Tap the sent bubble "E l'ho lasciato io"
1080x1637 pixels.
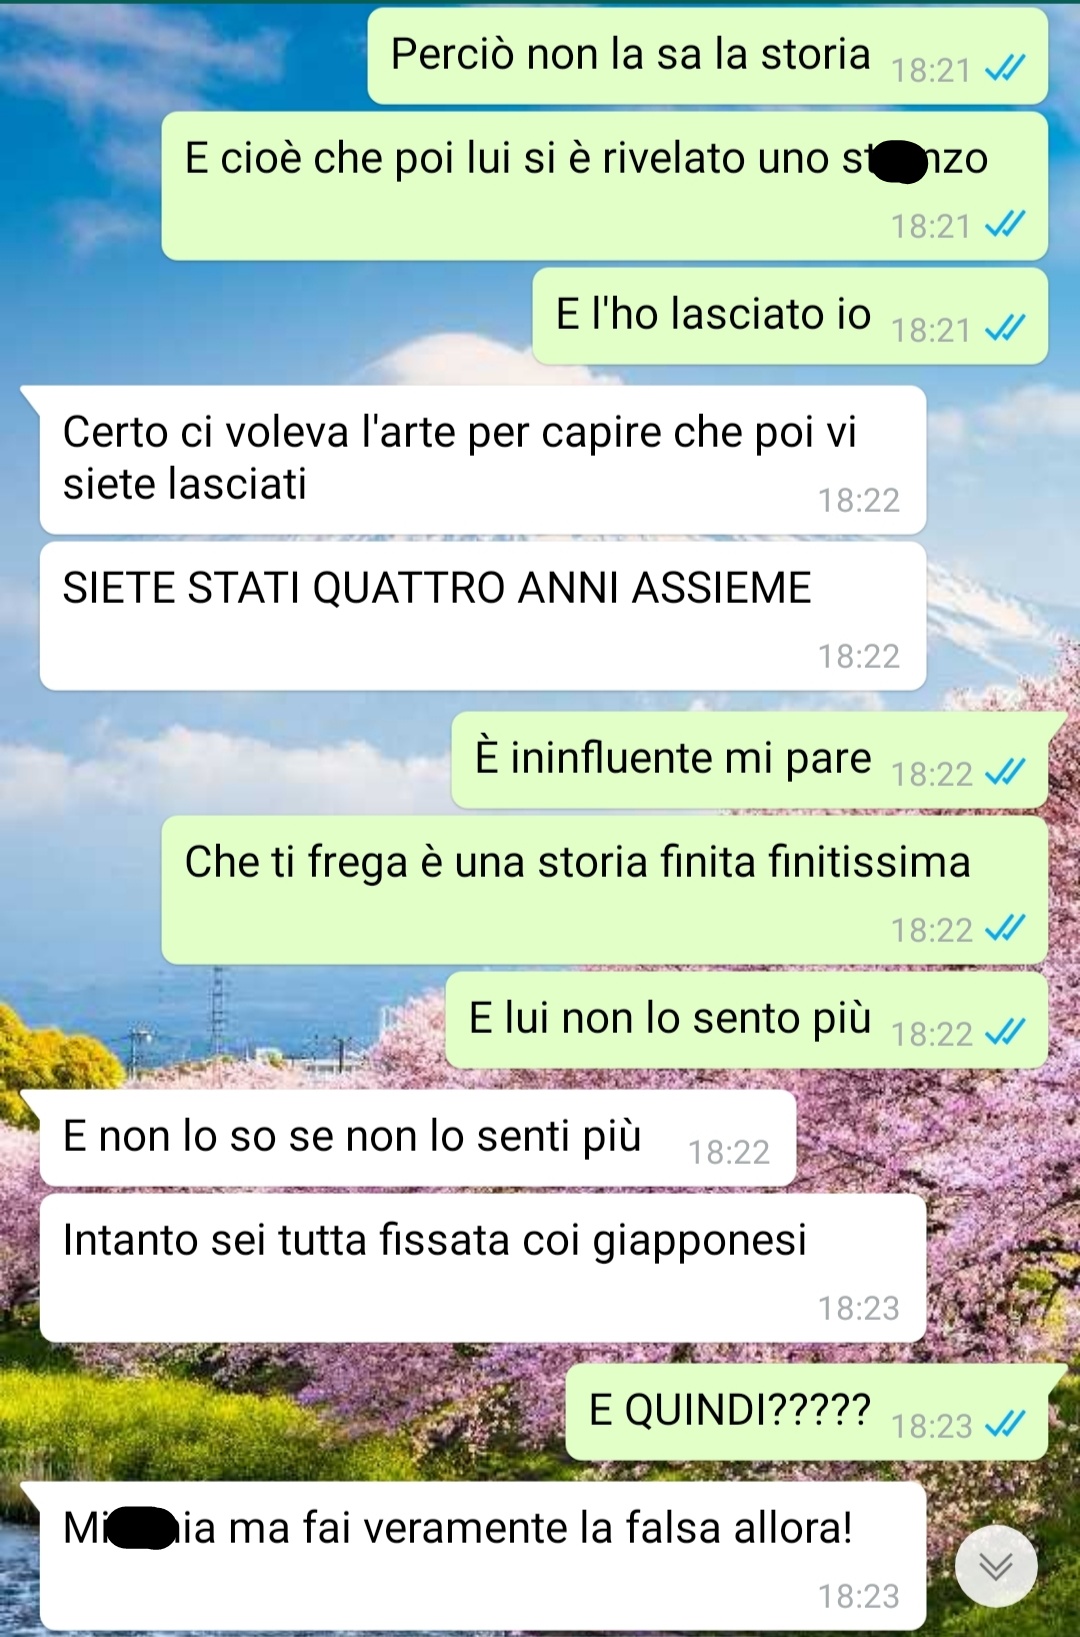pos(790,316)
